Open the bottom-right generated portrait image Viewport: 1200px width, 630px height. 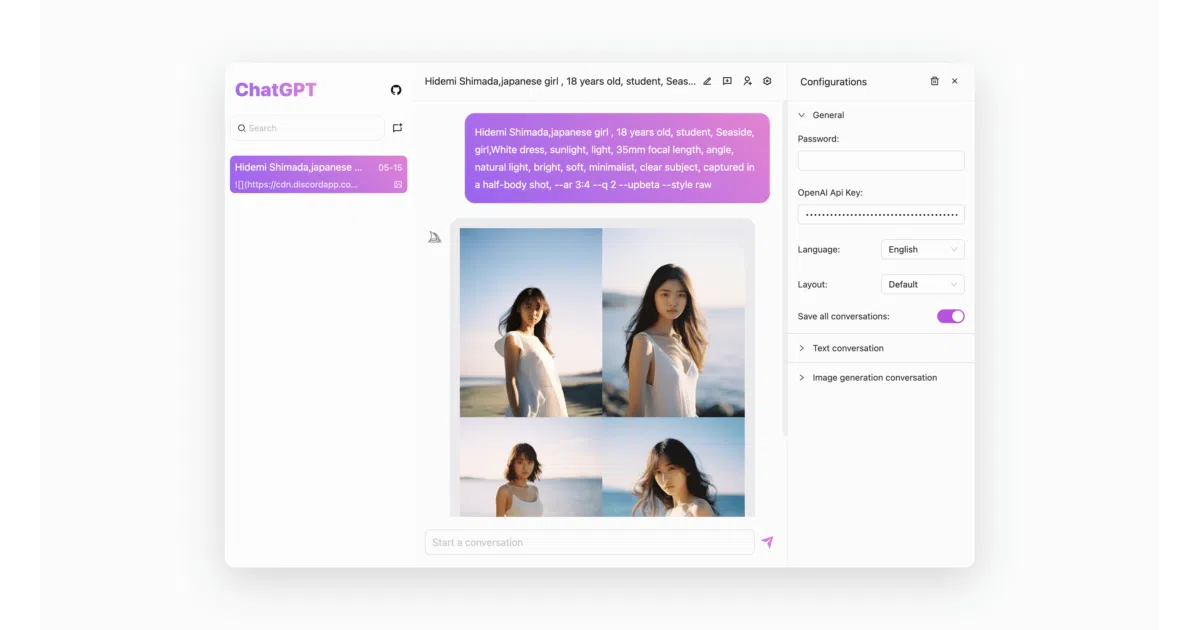click(674, 467)
